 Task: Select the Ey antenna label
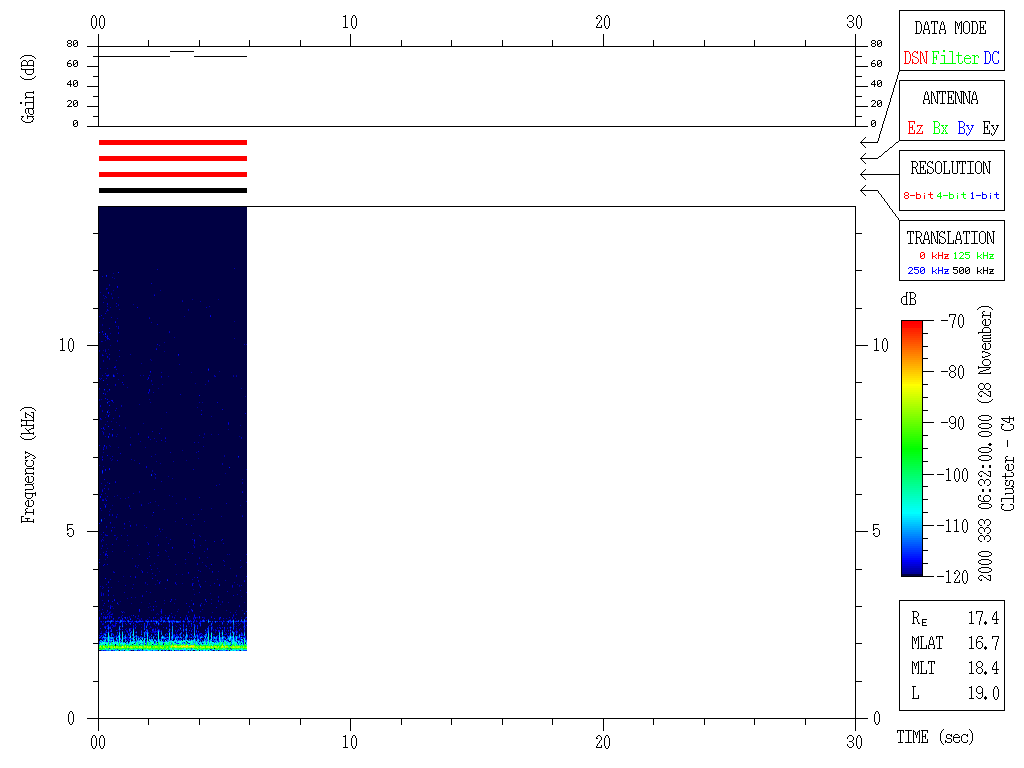(x=991, y=129)
